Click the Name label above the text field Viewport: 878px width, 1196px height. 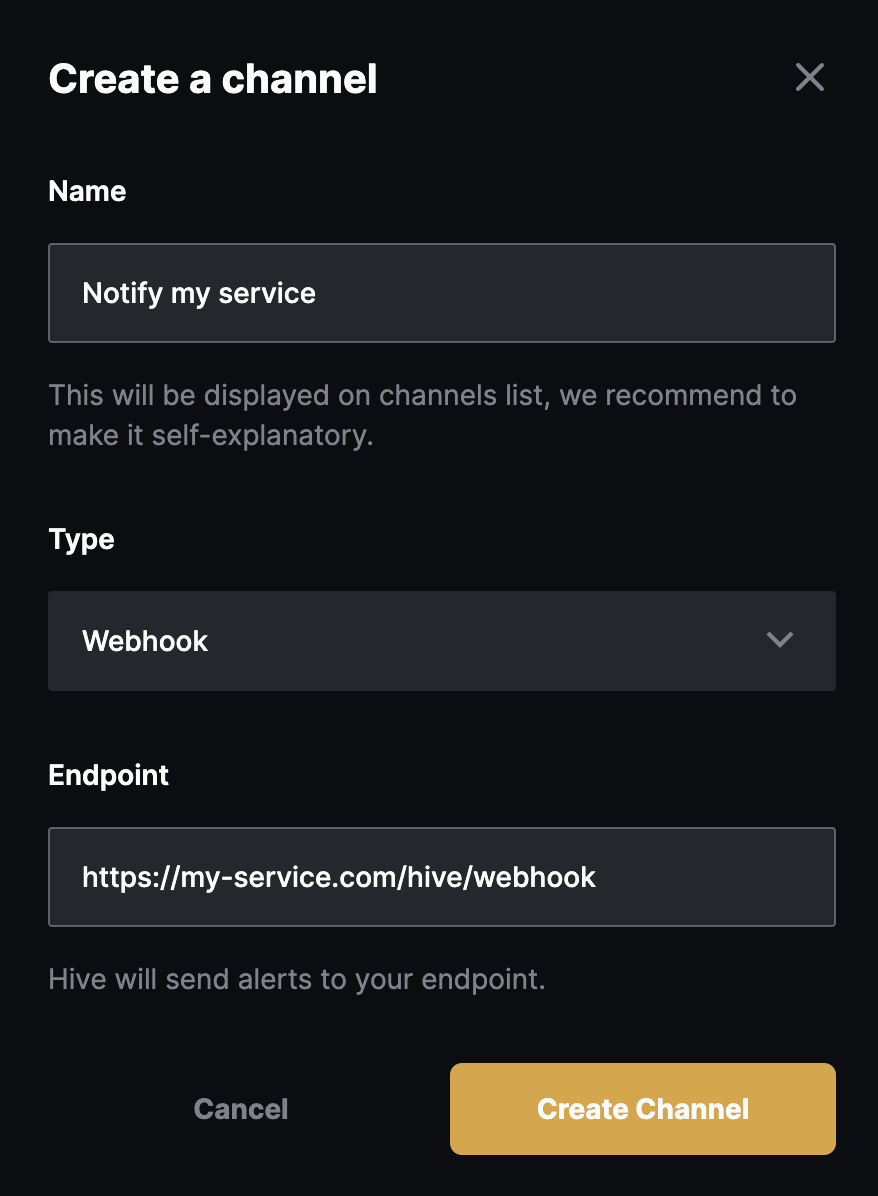(87, 191)
